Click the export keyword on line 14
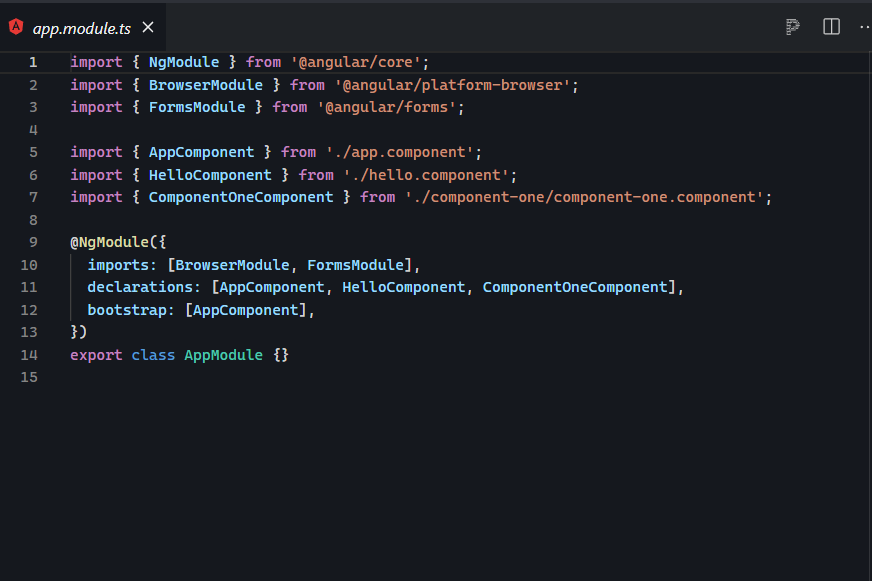This screenshot has height=581, width=872. [x=95, y=354]
